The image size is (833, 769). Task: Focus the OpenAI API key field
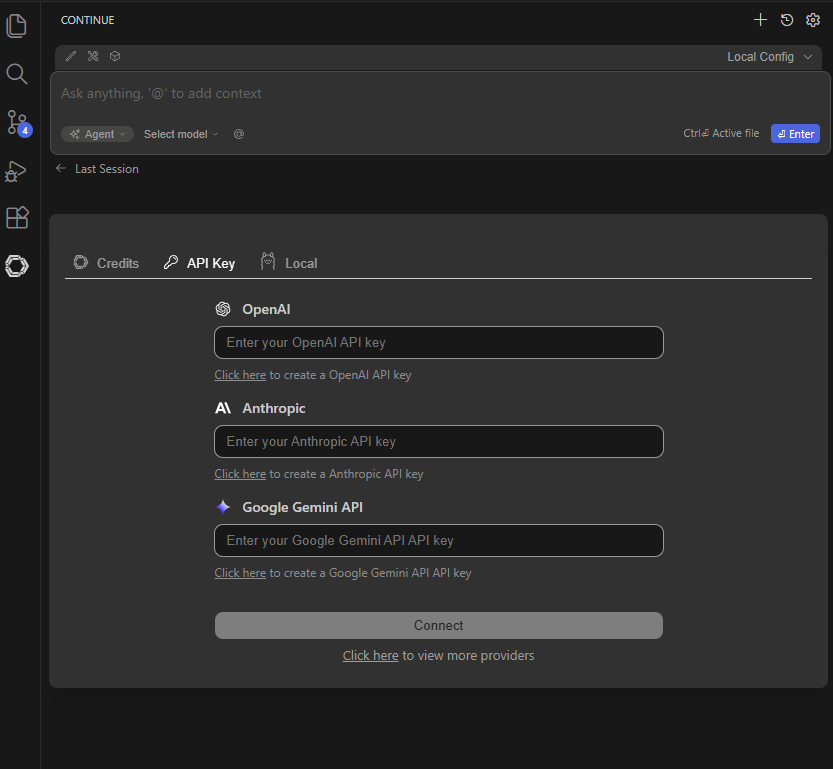439,343
